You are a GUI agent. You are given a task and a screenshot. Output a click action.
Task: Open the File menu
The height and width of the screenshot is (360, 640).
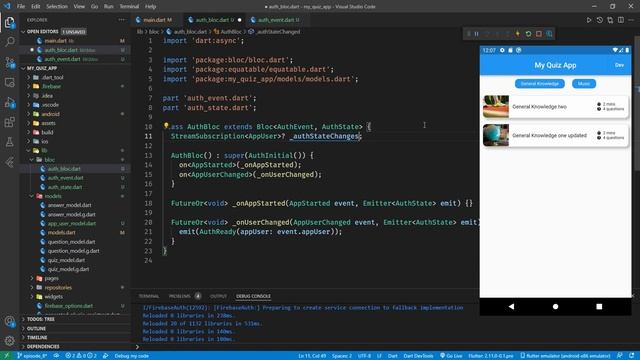[21, 7]
